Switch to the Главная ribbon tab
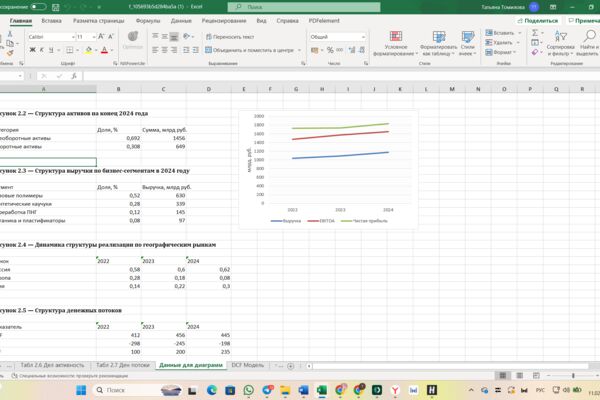This screenshot has height=400, width=600. click(x=21, y=21)
